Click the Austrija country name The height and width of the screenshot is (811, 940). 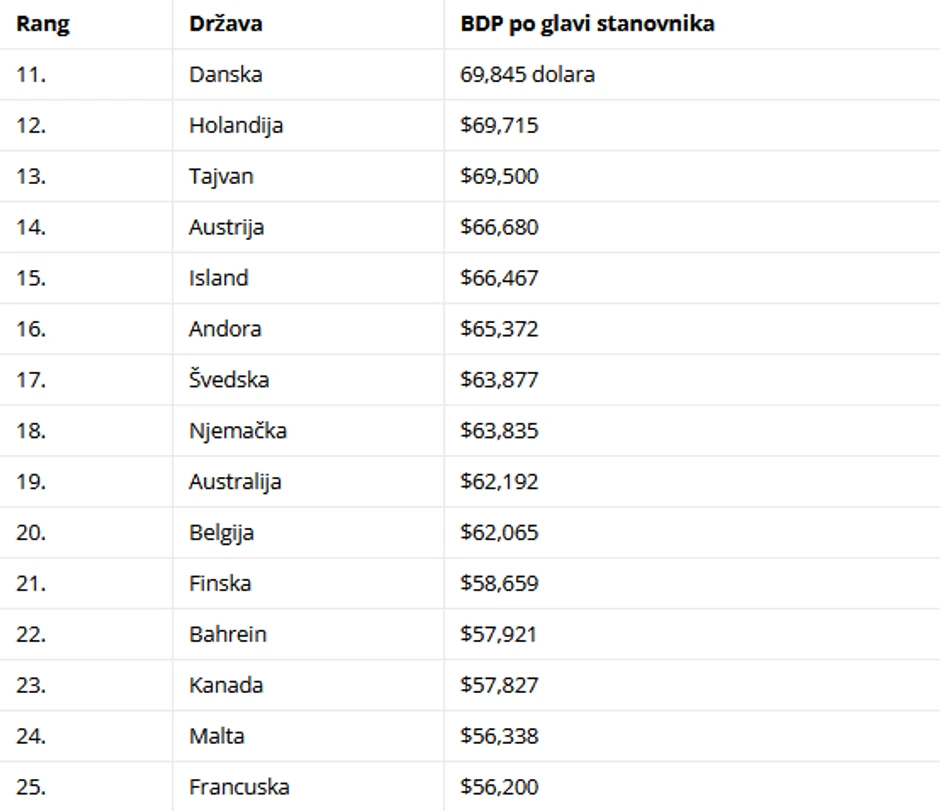pos(227,227)
